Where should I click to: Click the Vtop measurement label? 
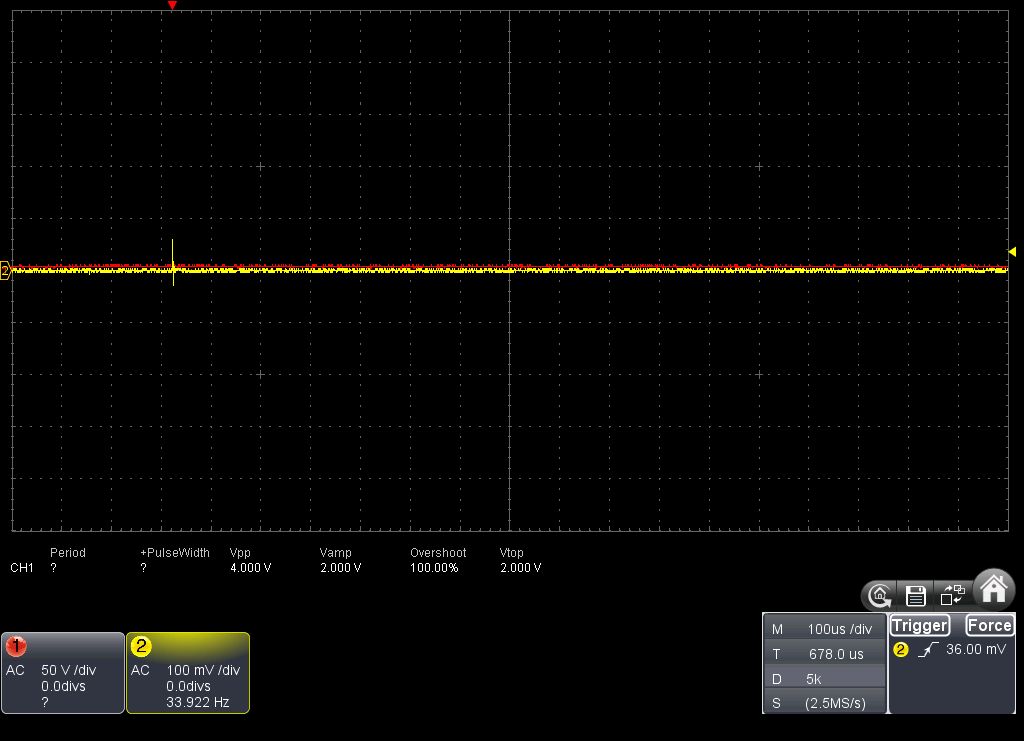pyautogui.click(x=511, y=552)
